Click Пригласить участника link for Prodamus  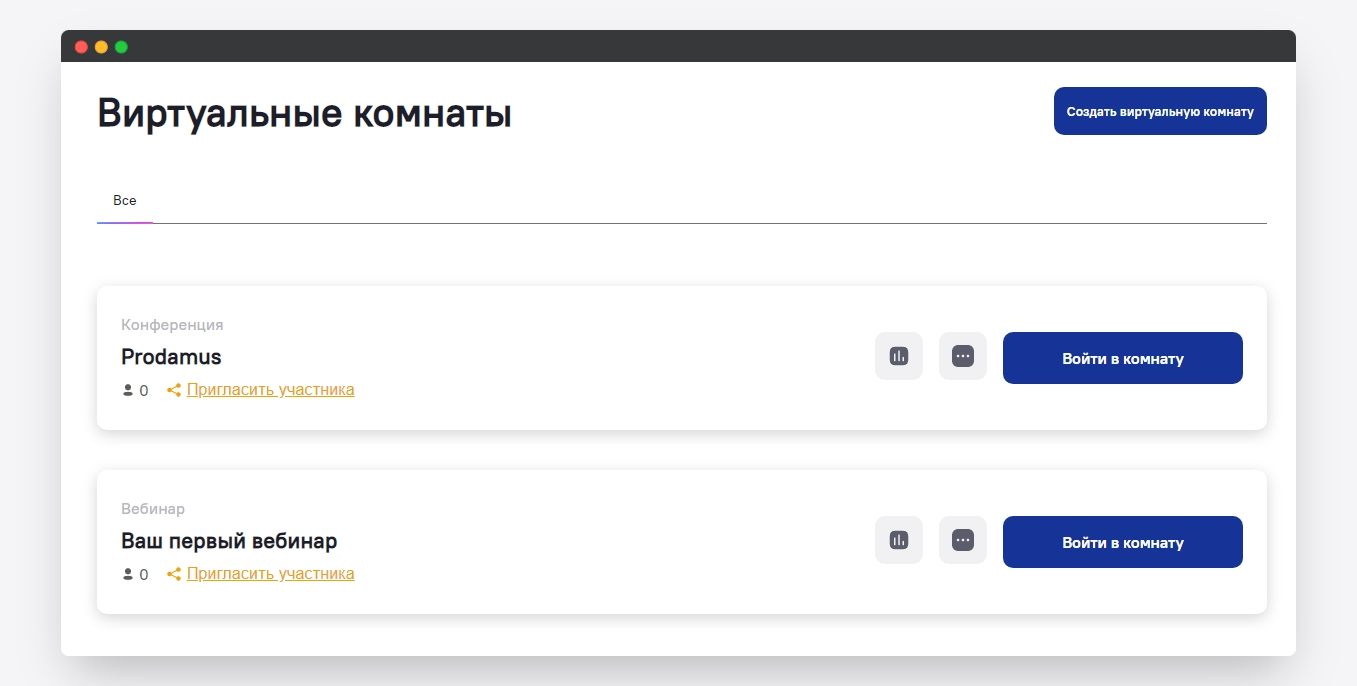[270, 390]
